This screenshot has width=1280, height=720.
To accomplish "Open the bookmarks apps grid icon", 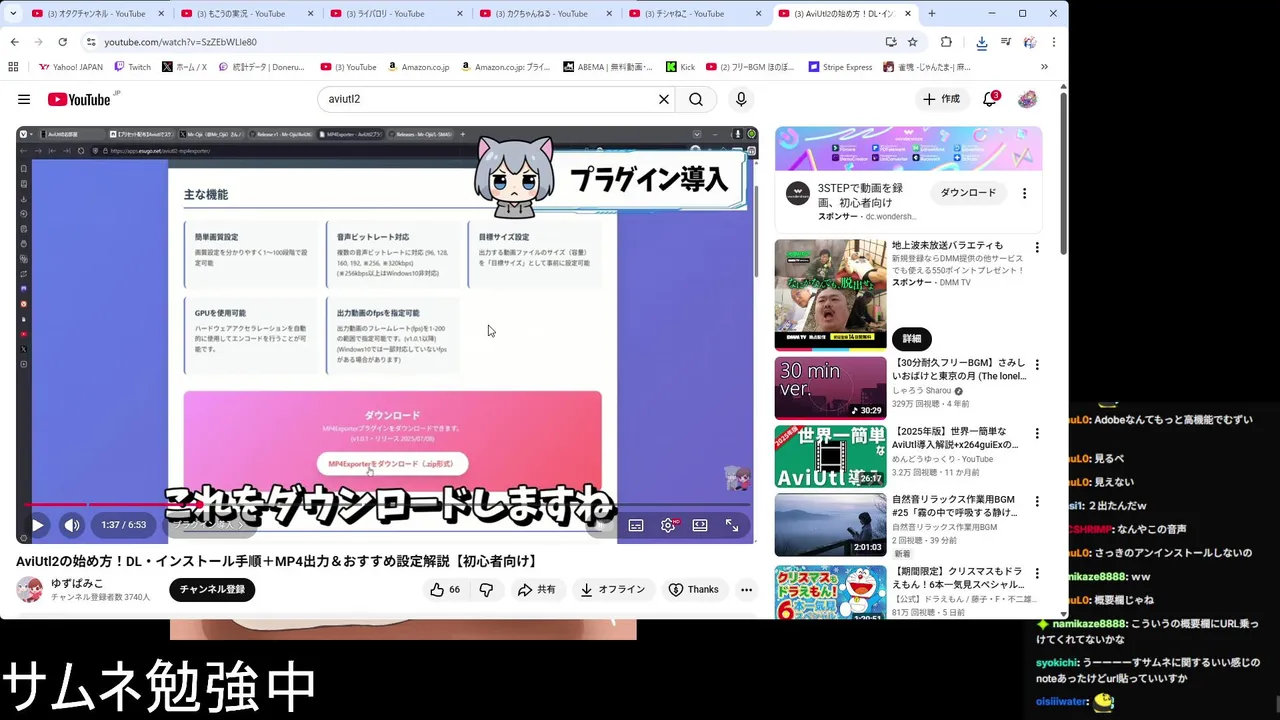I will coord(13,67).
